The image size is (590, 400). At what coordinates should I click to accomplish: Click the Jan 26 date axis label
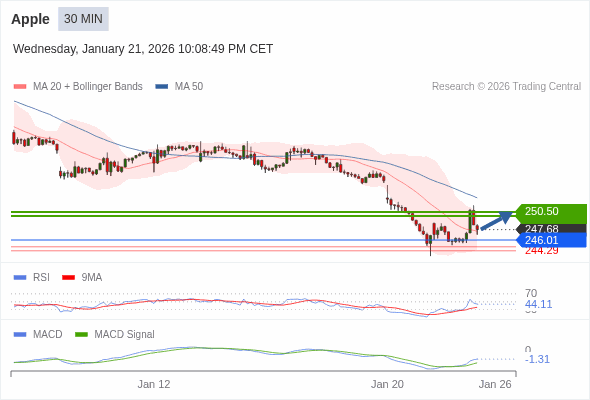(x=495, y=384)
